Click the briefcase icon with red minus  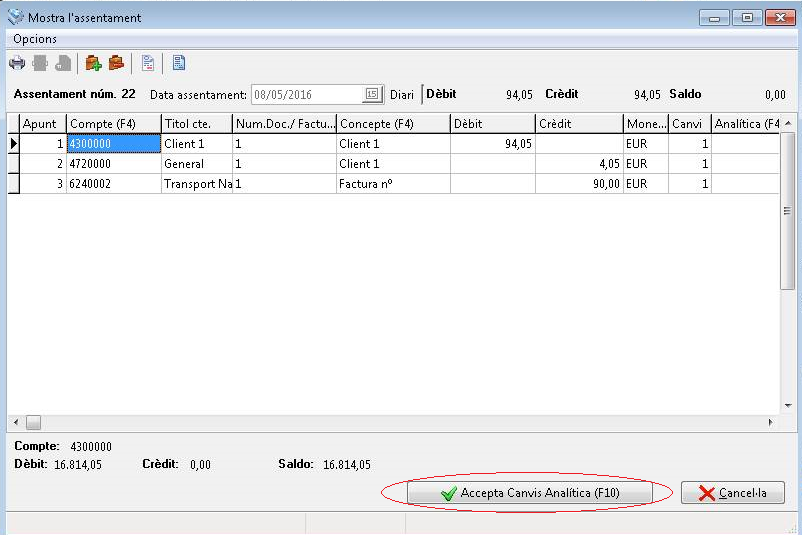click(117, 63)
